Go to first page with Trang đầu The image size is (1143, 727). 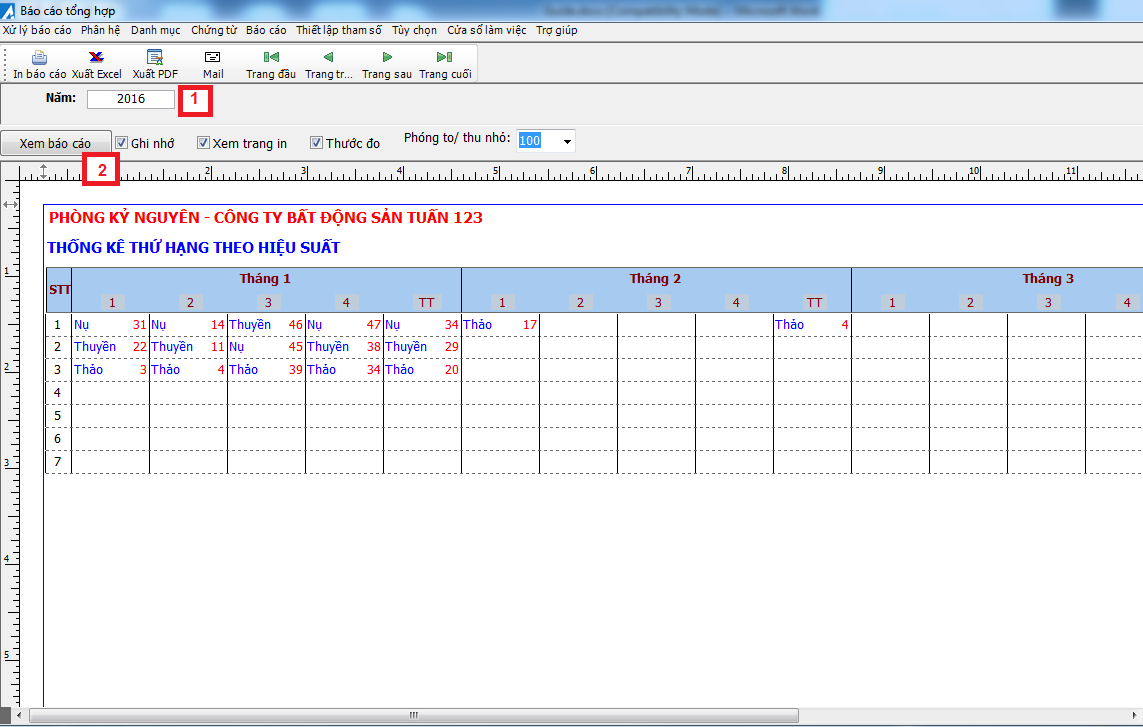tap(271, 58)
